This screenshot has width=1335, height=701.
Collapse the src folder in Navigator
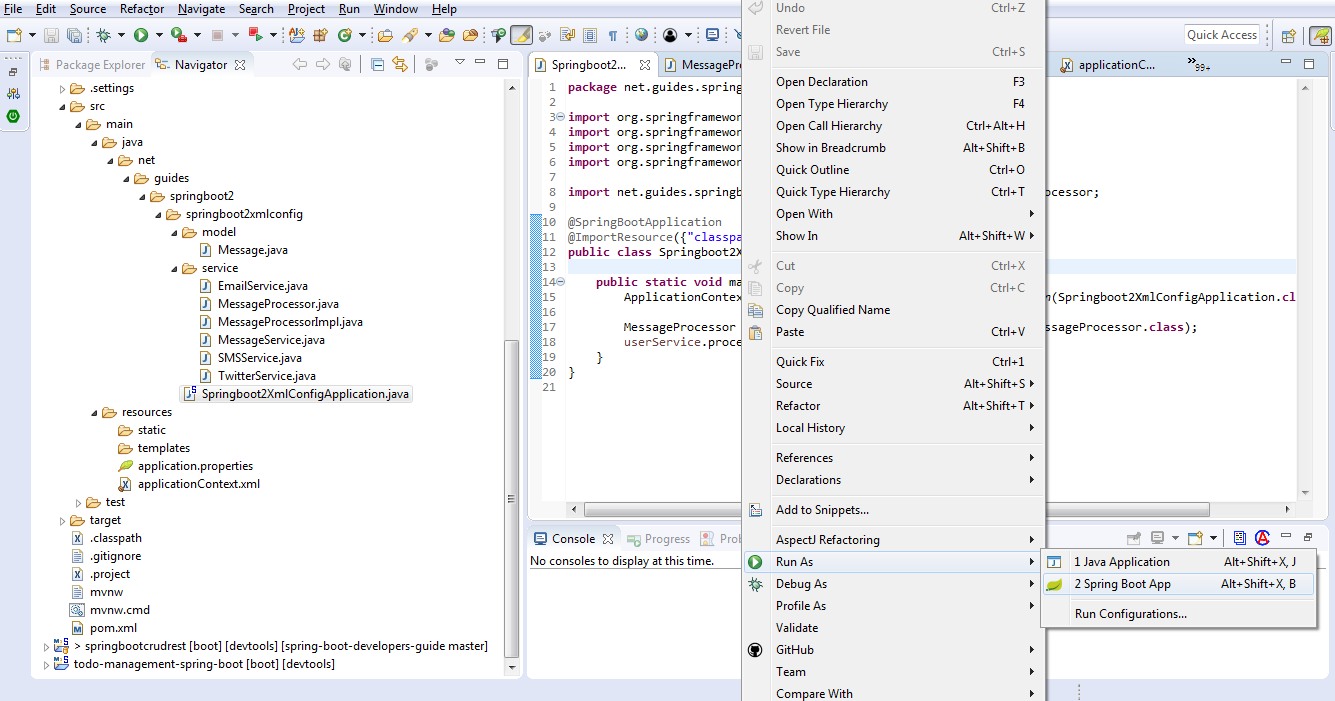[63, 106]
